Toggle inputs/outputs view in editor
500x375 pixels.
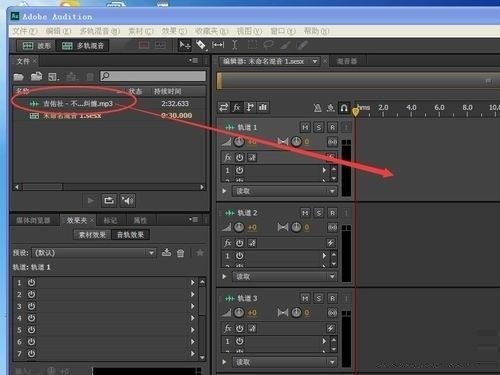coord(224,107)
